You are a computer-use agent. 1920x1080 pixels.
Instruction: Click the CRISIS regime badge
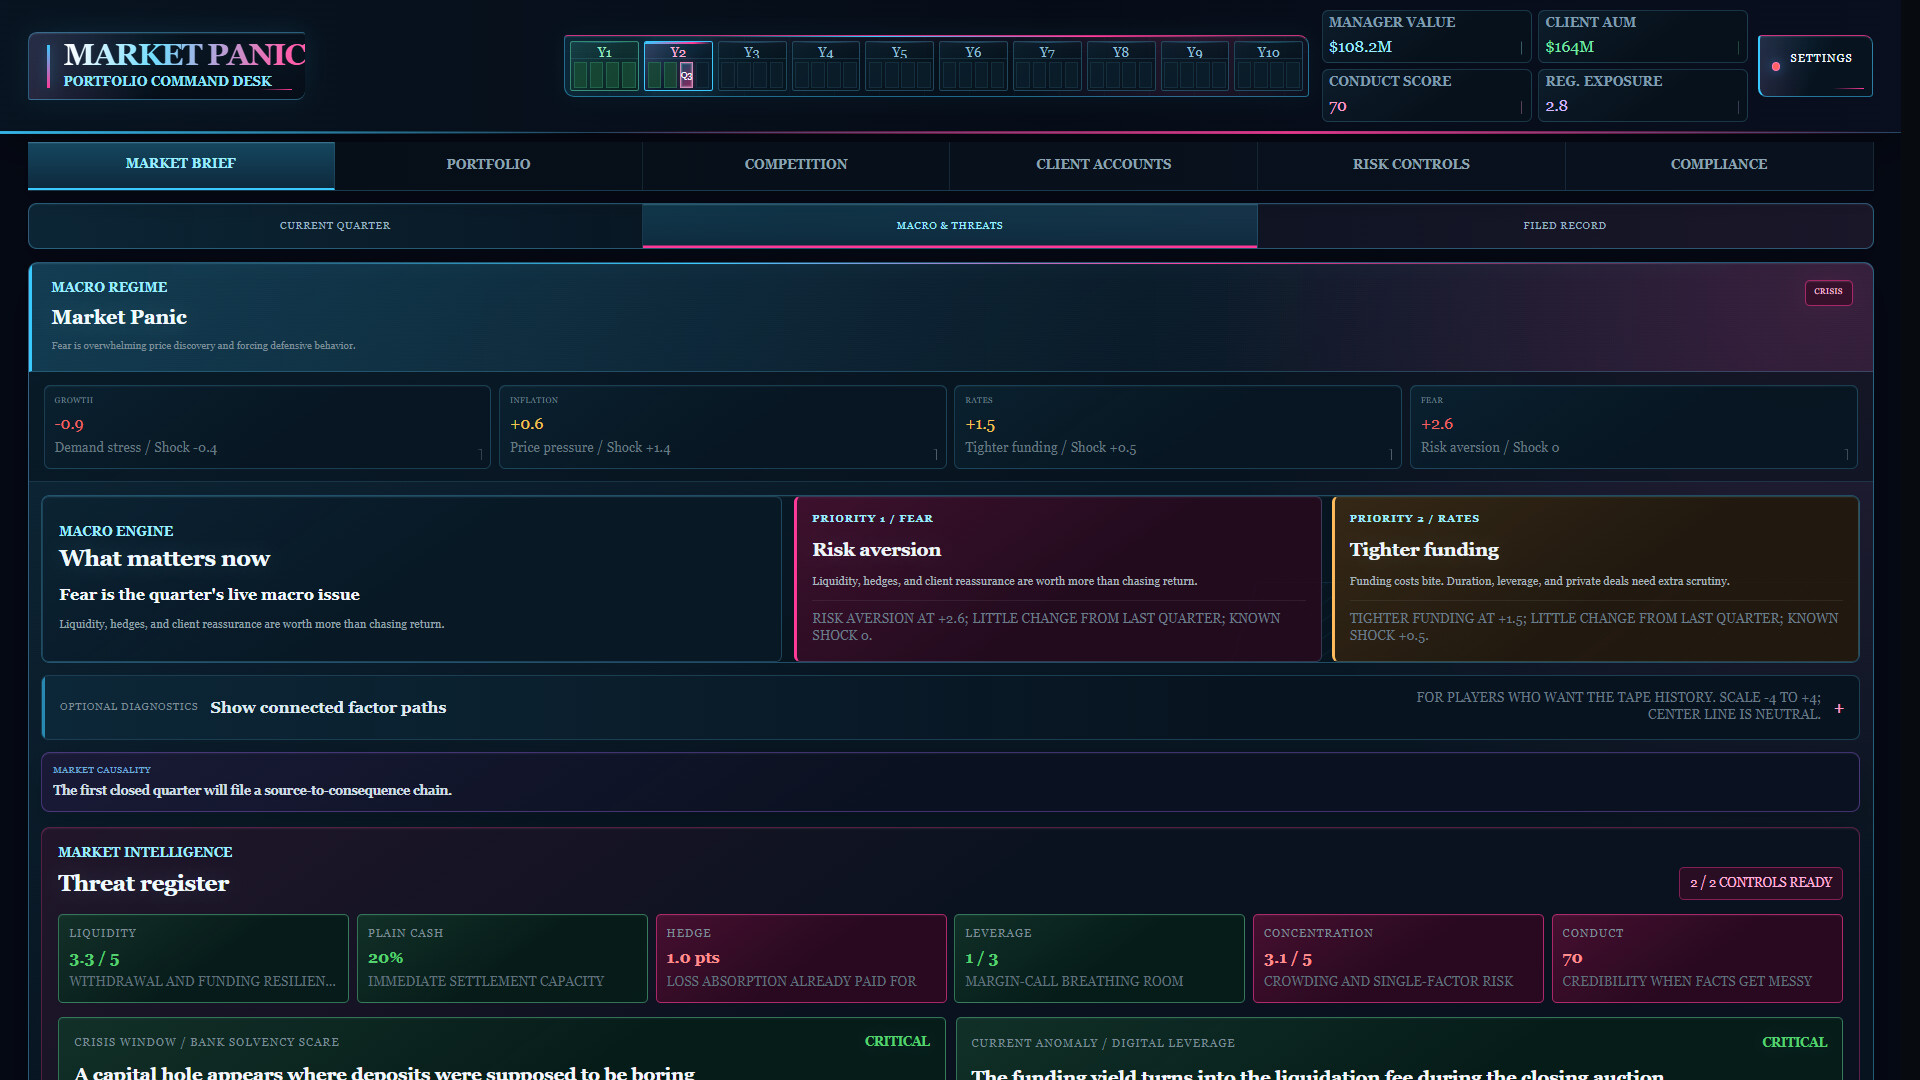click(1828, 292)
